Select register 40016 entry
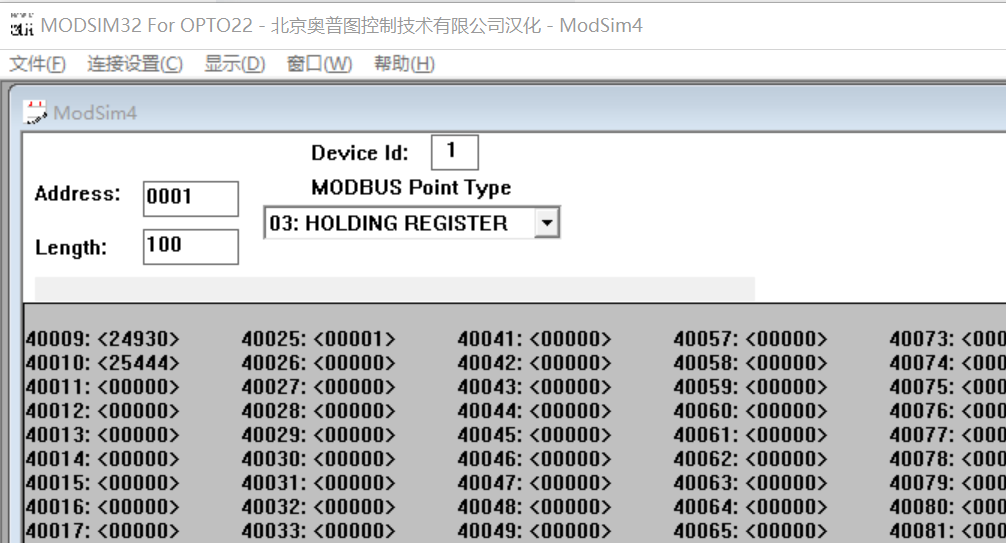Screen dimensions: 1006x543 point(103,507)
